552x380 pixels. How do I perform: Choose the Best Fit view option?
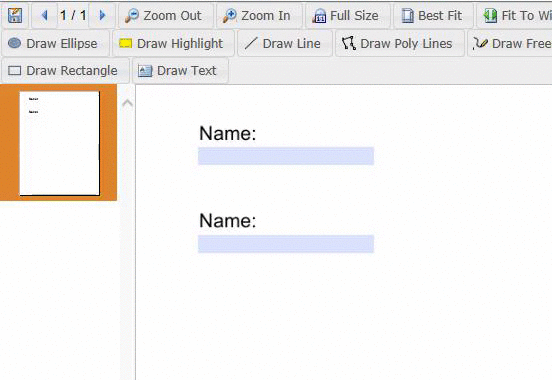click(433, 16)
